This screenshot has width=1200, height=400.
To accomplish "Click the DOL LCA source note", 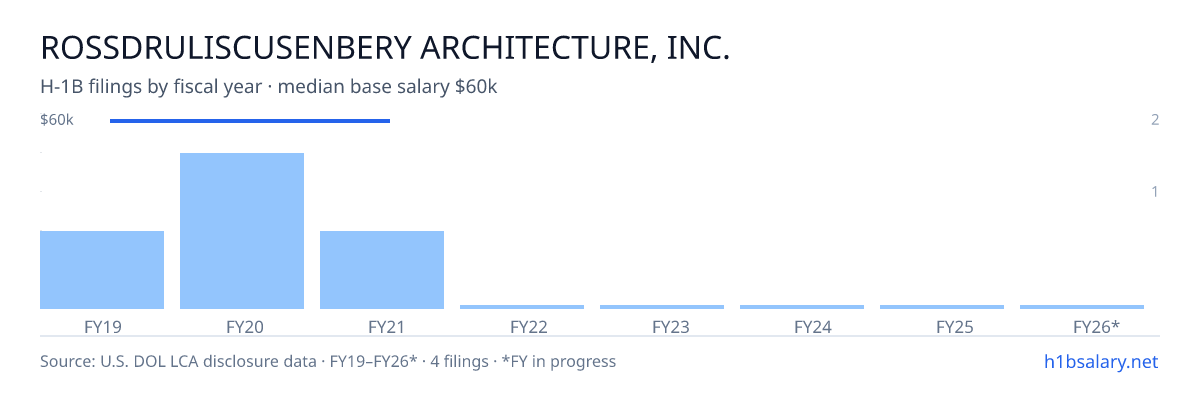I will click(x=328, y=361).
